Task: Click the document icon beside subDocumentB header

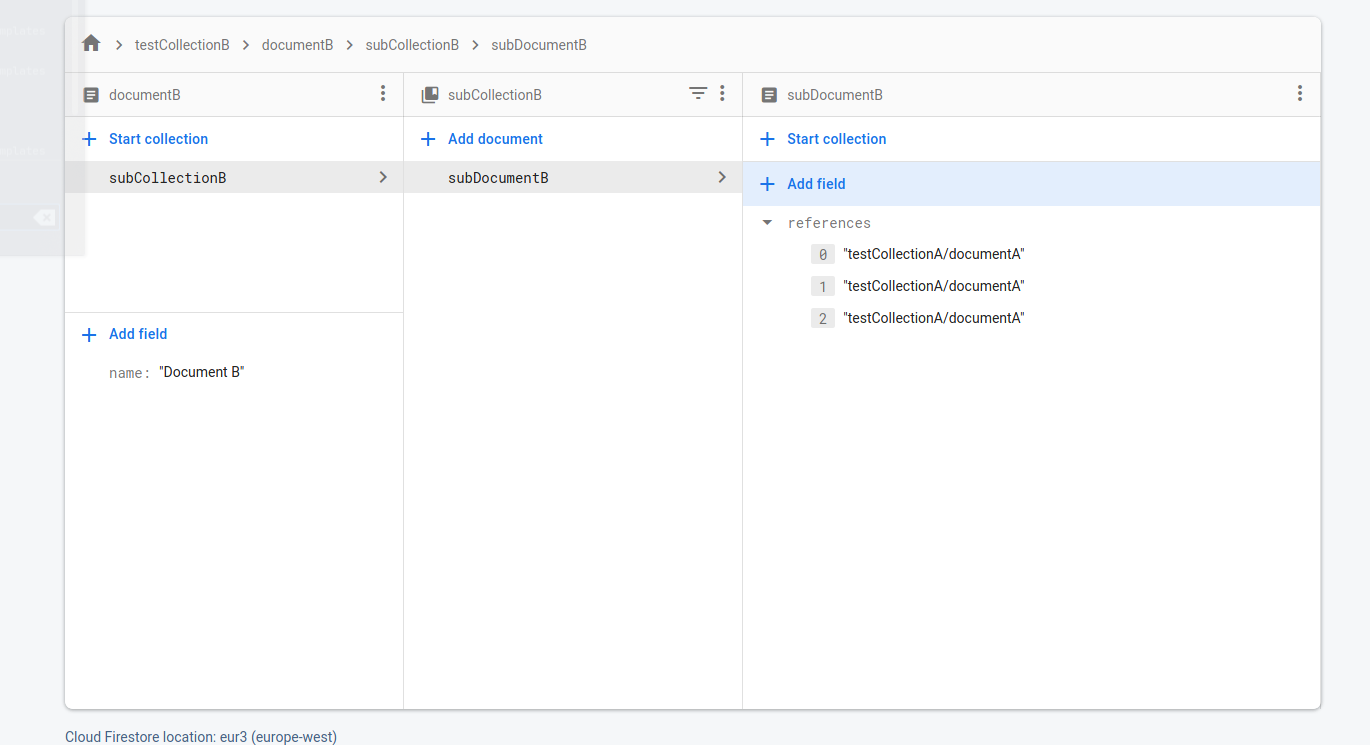Action: (769, 95)
